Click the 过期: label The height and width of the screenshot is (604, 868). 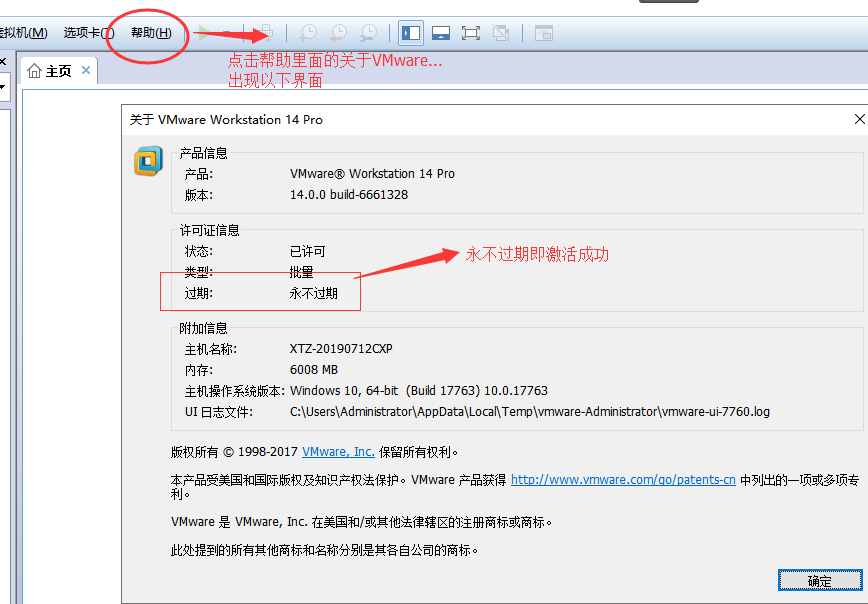[199, 293]
